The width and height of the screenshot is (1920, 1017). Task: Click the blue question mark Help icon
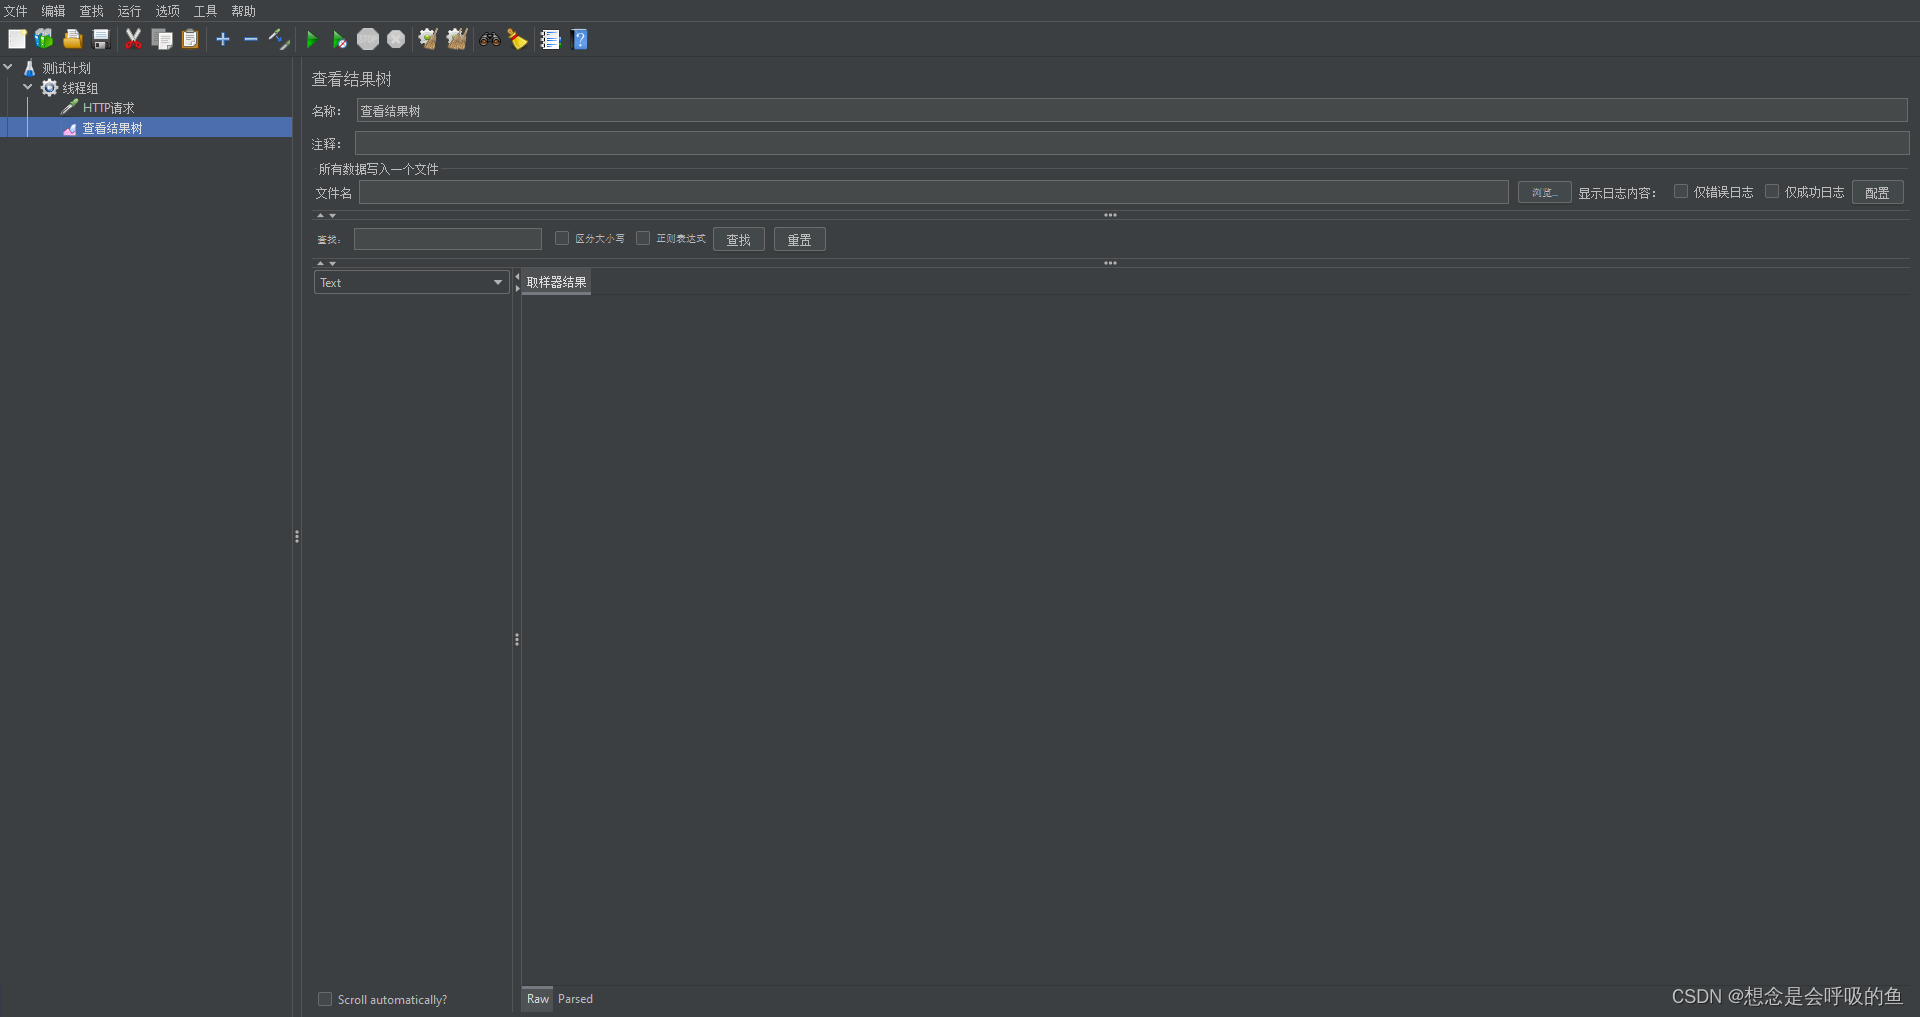click(x=579, y=39)
